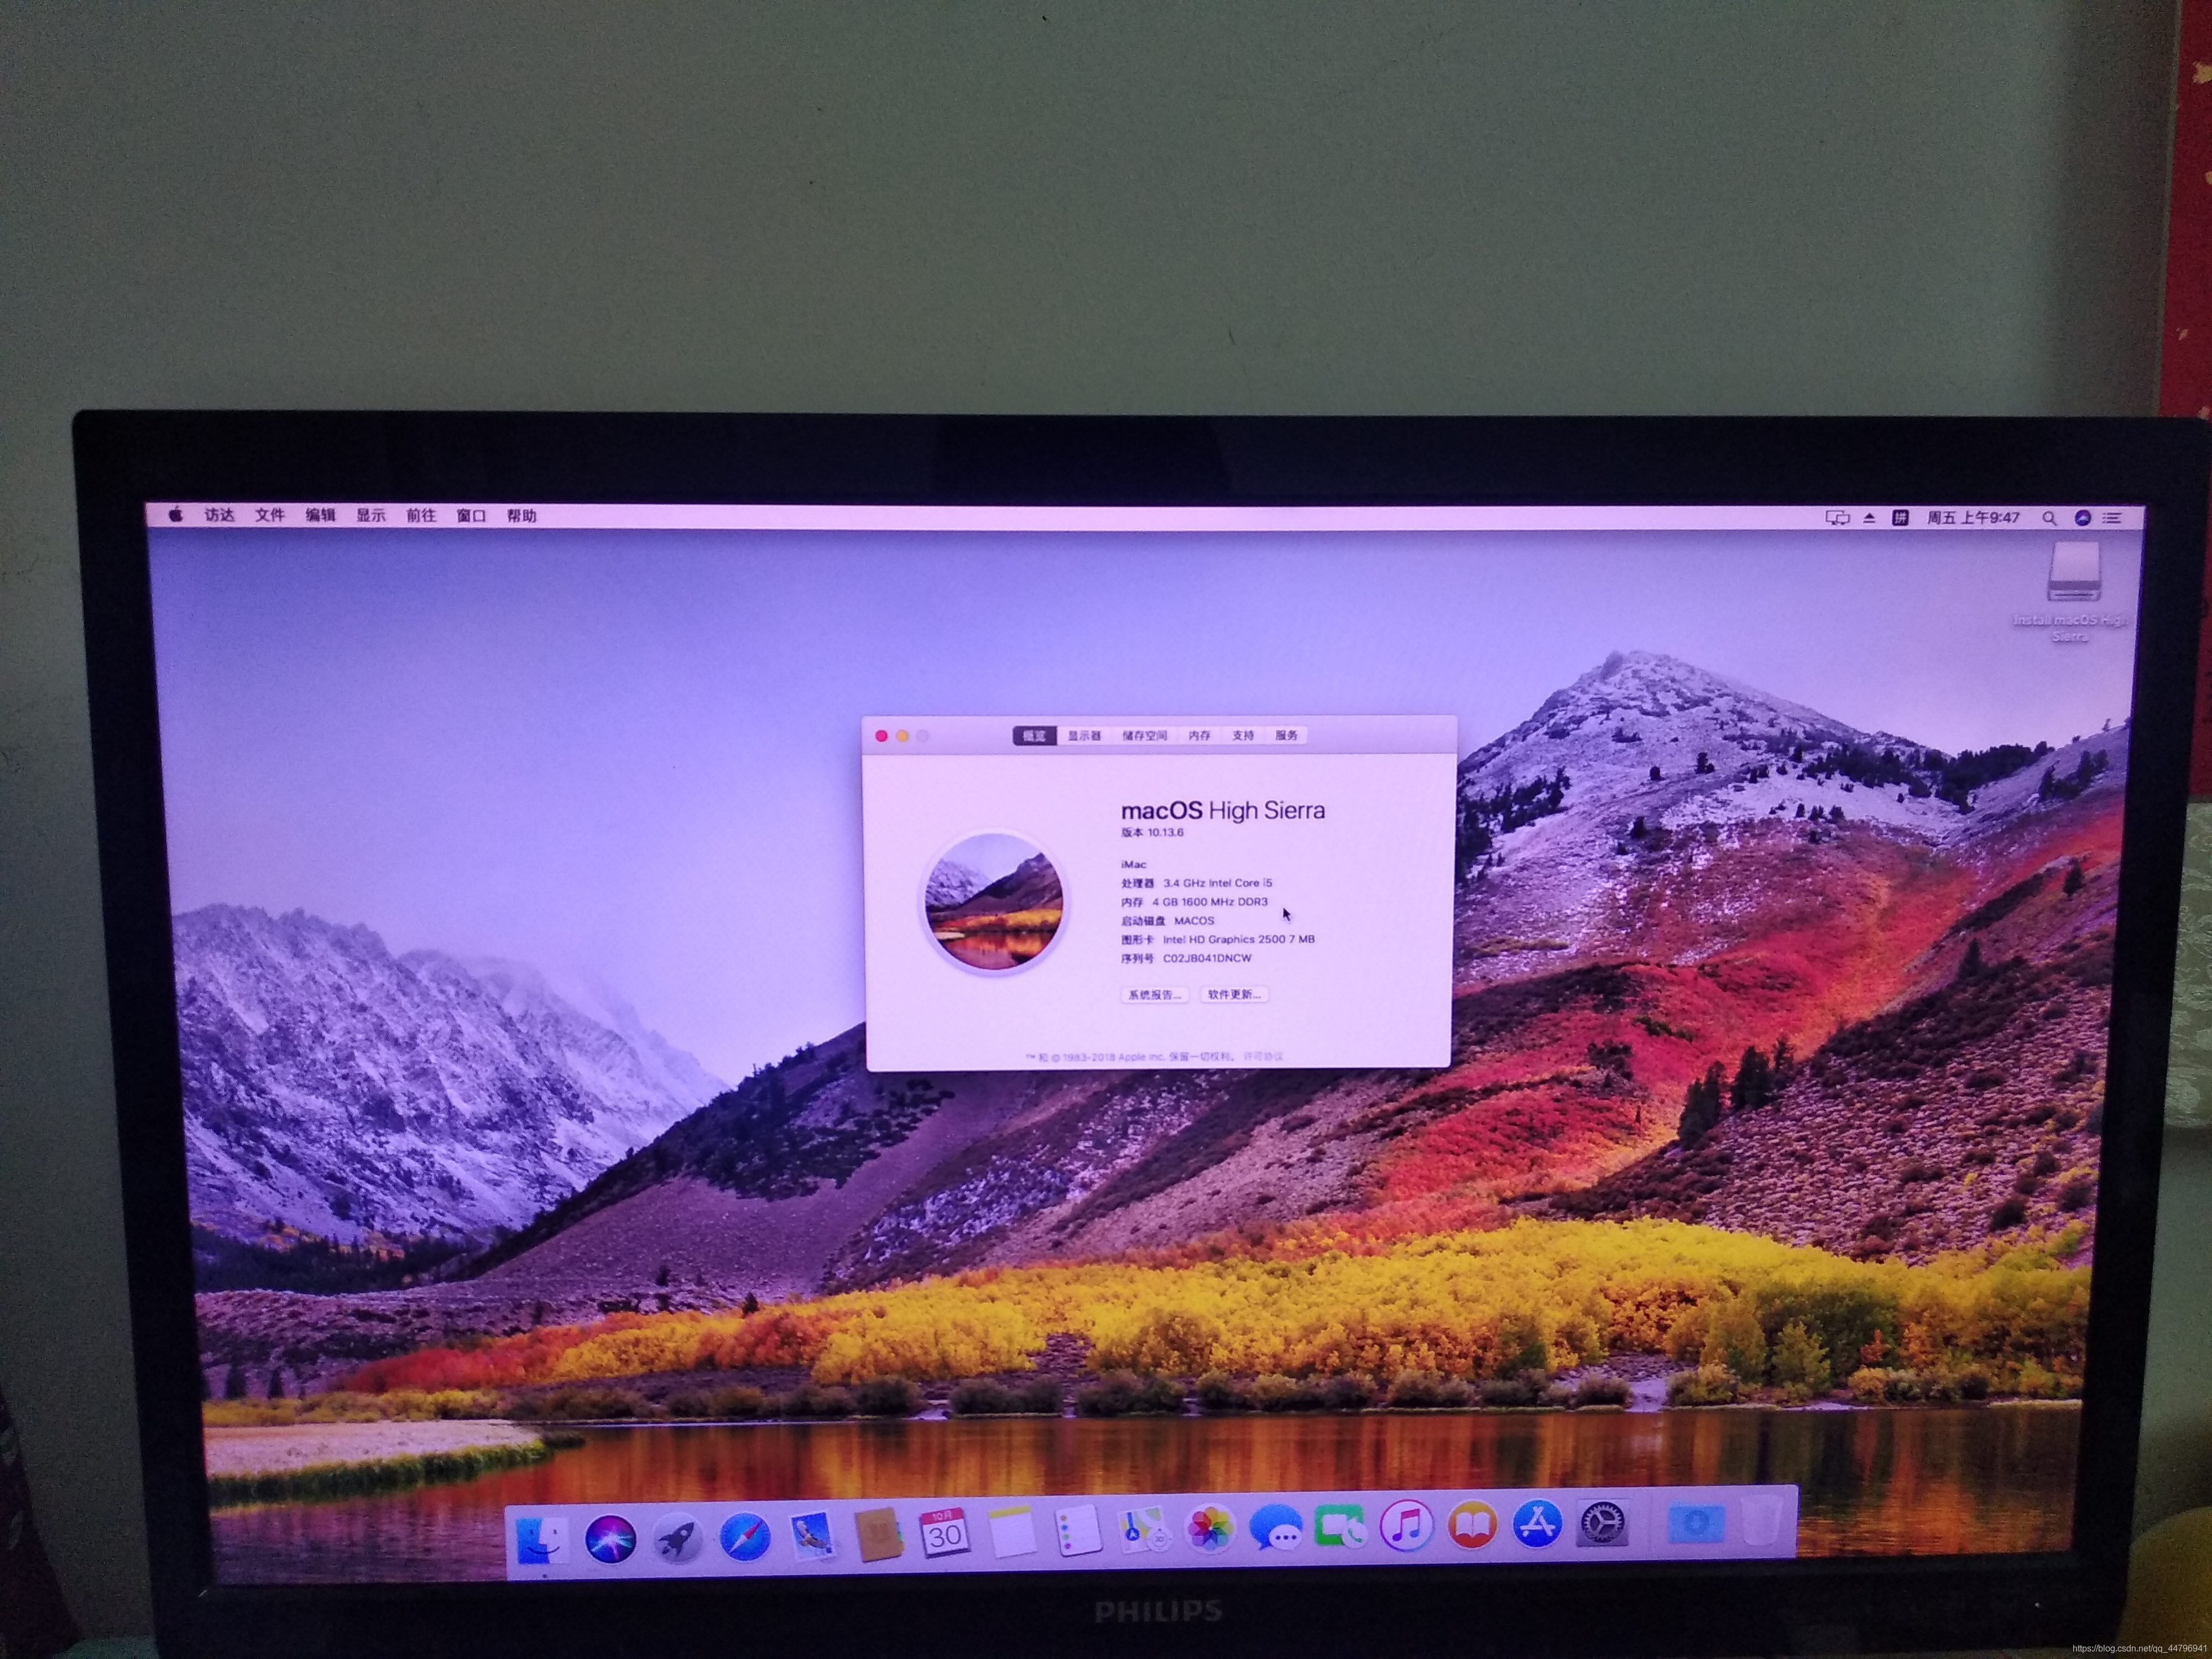Switch to the 储存空间 tab

(1144, 736)
